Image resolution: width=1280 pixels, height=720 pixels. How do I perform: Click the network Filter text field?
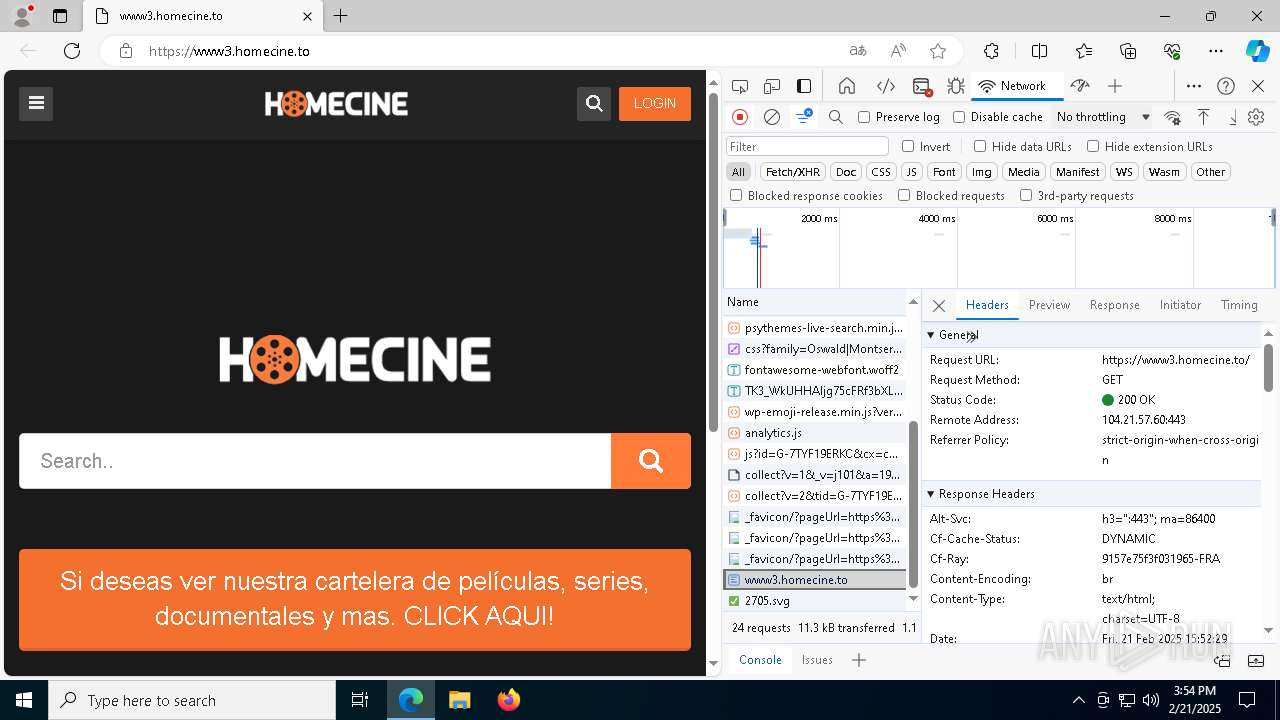pos(807,146)
